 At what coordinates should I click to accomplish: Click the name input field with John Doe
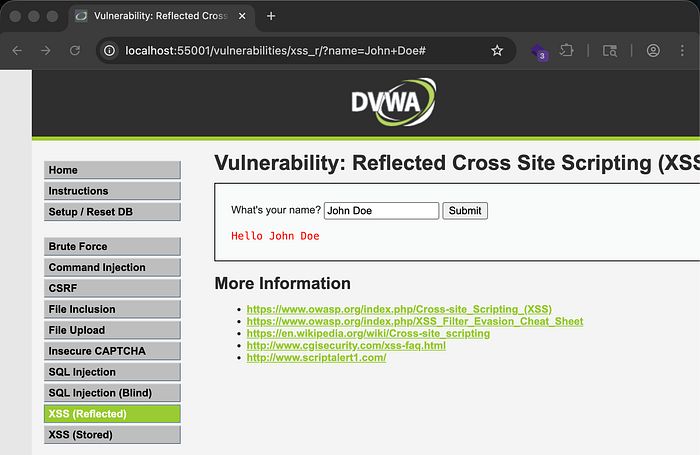381,211
